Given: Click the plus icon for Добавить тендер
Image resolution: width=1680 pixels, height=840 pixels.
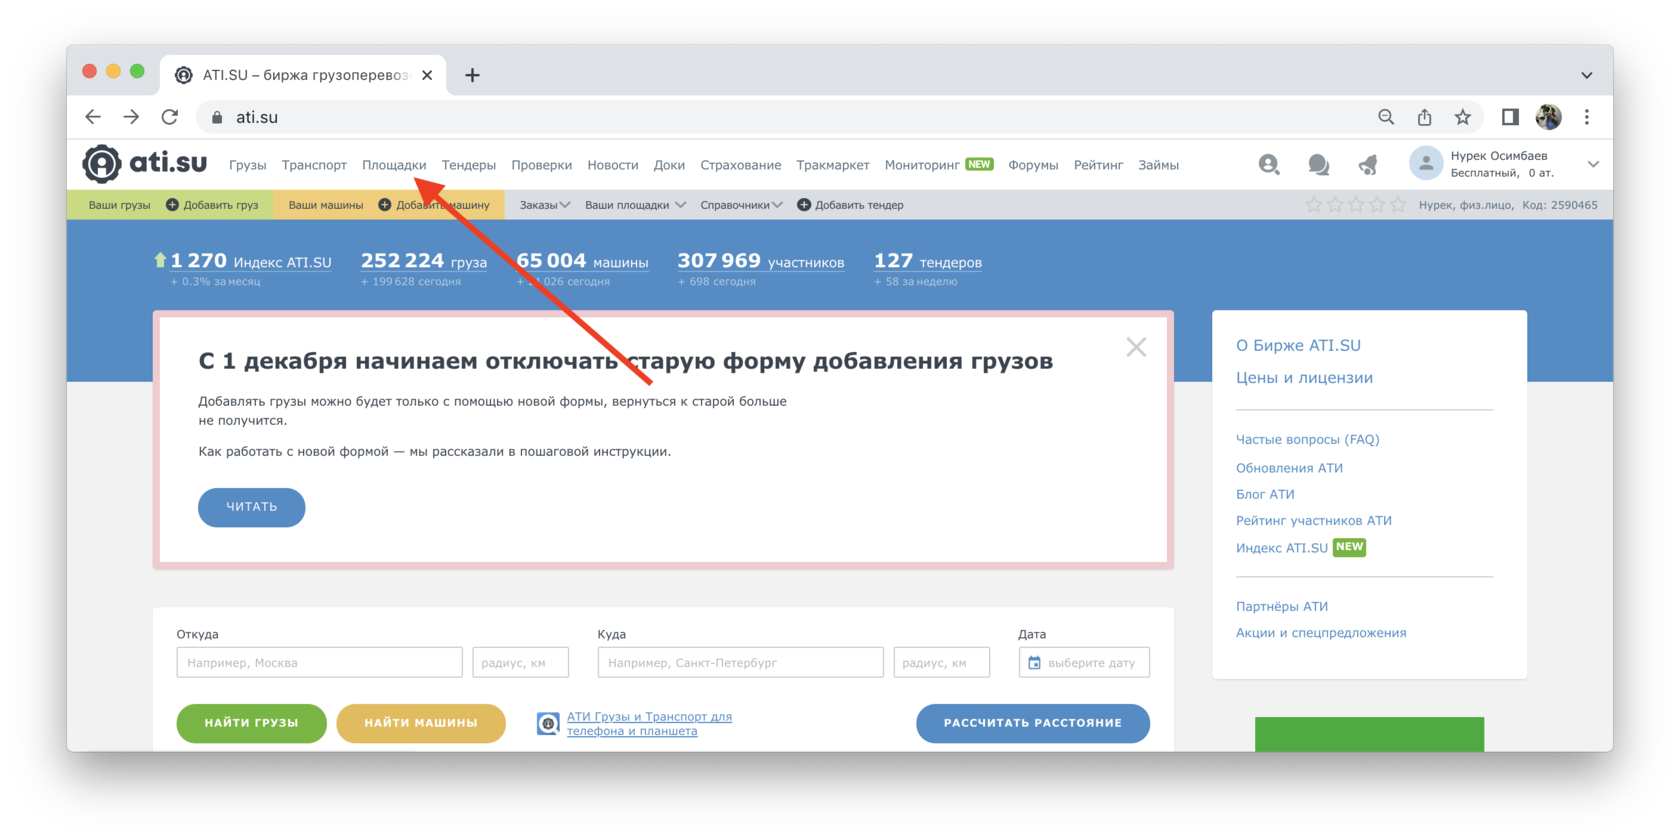Looking at the screenshot, I should [804, 205].
